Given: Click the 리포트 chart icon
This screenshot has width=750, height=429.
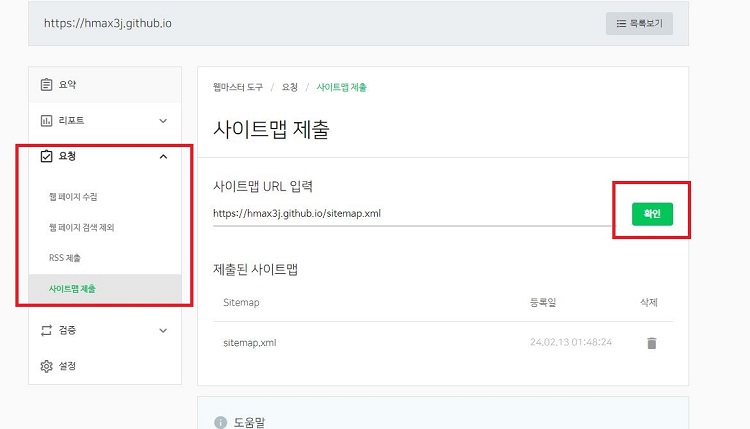Looking at the screenshot, I should [46, 121].
